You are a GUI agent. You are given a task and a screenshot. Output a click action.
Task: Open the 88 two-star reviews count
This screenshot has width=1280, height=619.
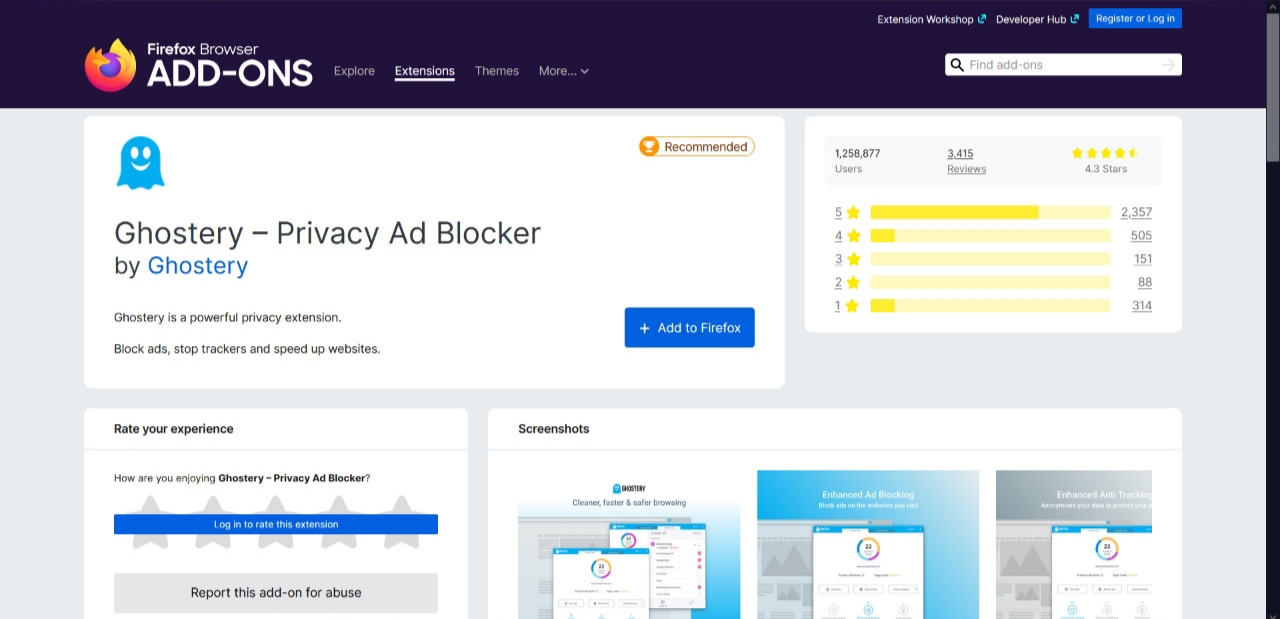[x=1145, y=282]
